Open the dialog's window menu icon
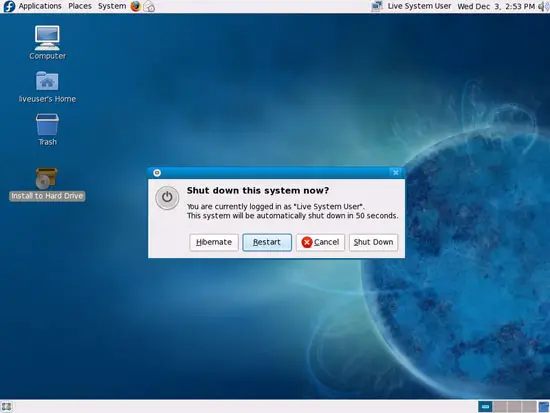Image resolution: width=550 pixels, height=413 pixels. pyautogui.click(x=157, y=173)
